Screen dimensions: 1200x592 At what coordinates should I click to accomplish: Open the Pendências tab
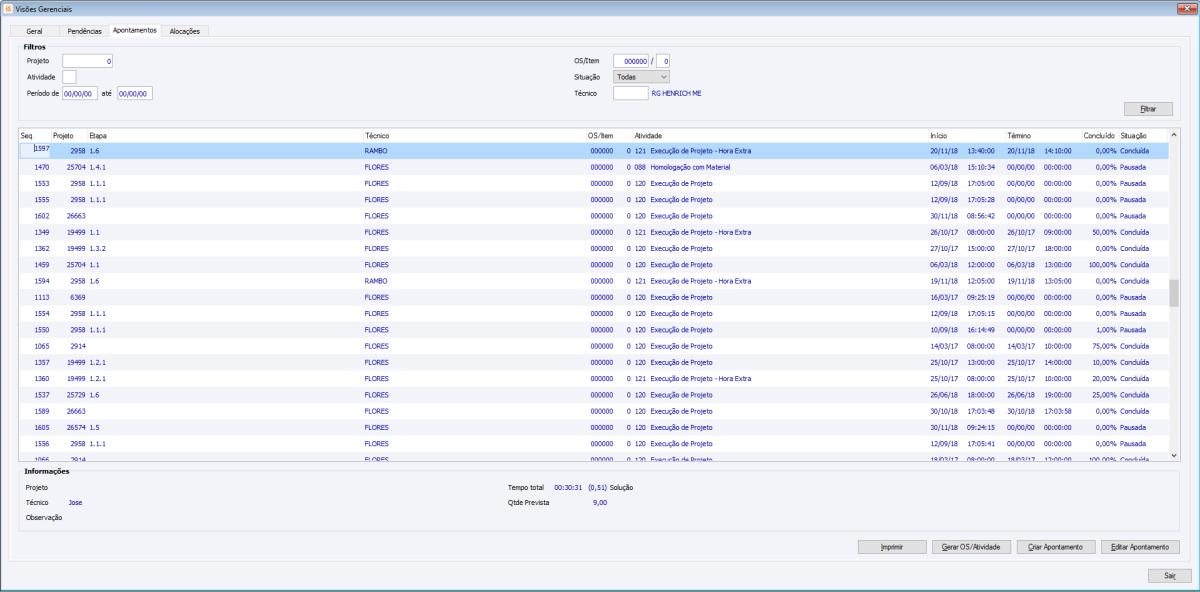[85, 31]
